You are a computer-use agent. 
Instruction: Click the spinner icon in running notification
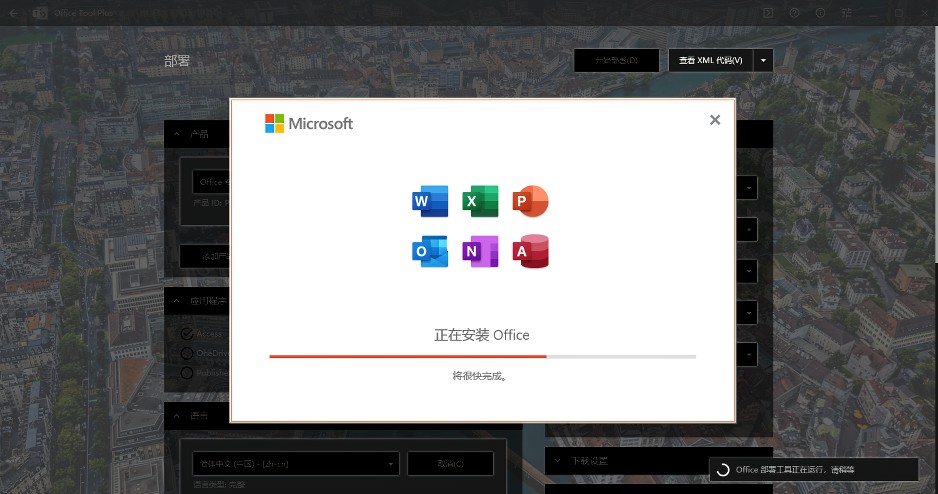(723, 469)
